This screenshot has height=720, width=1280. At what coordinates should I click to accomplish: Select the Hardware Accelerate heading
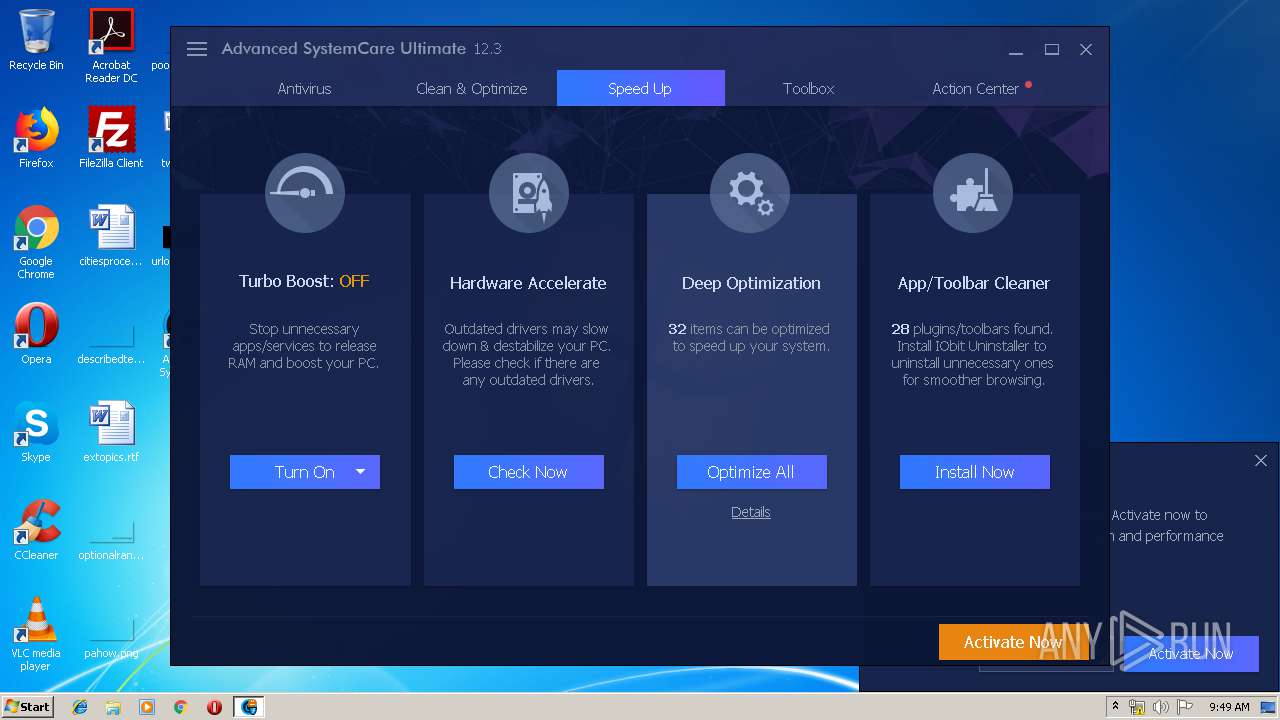pyautogui.click(x=528, y=283)
